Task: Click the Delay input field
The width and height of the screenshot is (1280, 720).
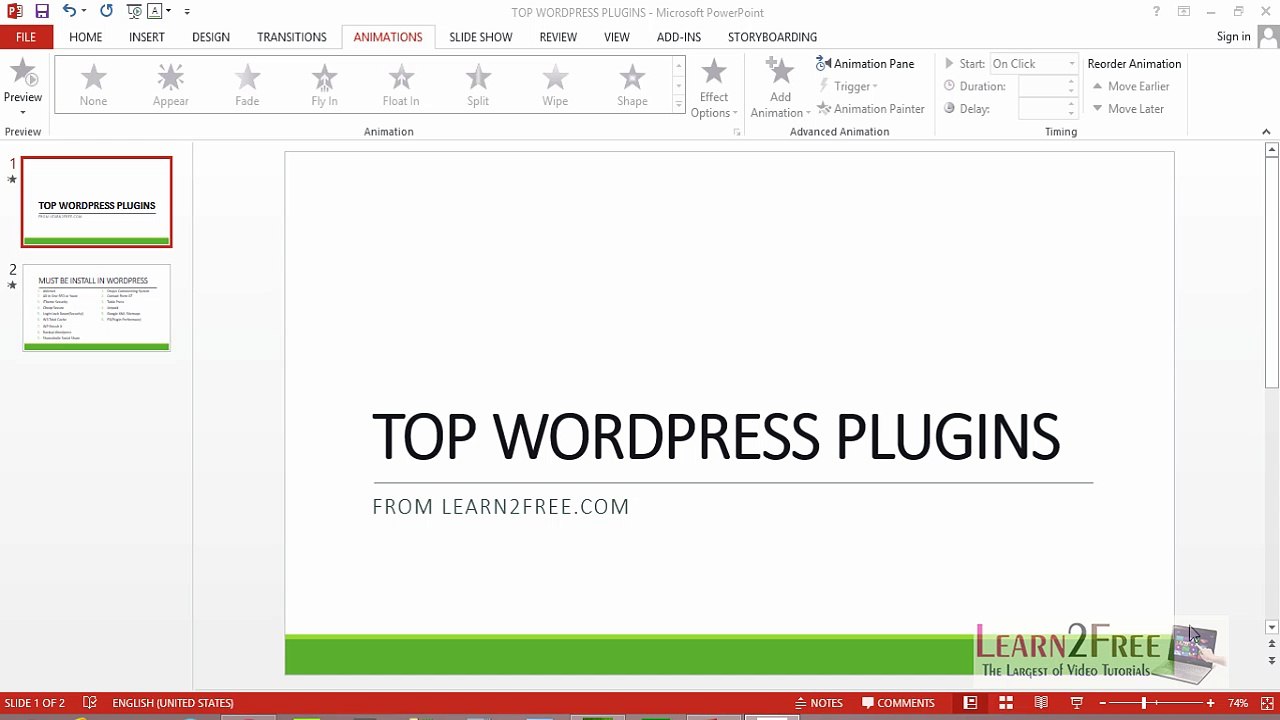Action: (x=1047, y=108)
